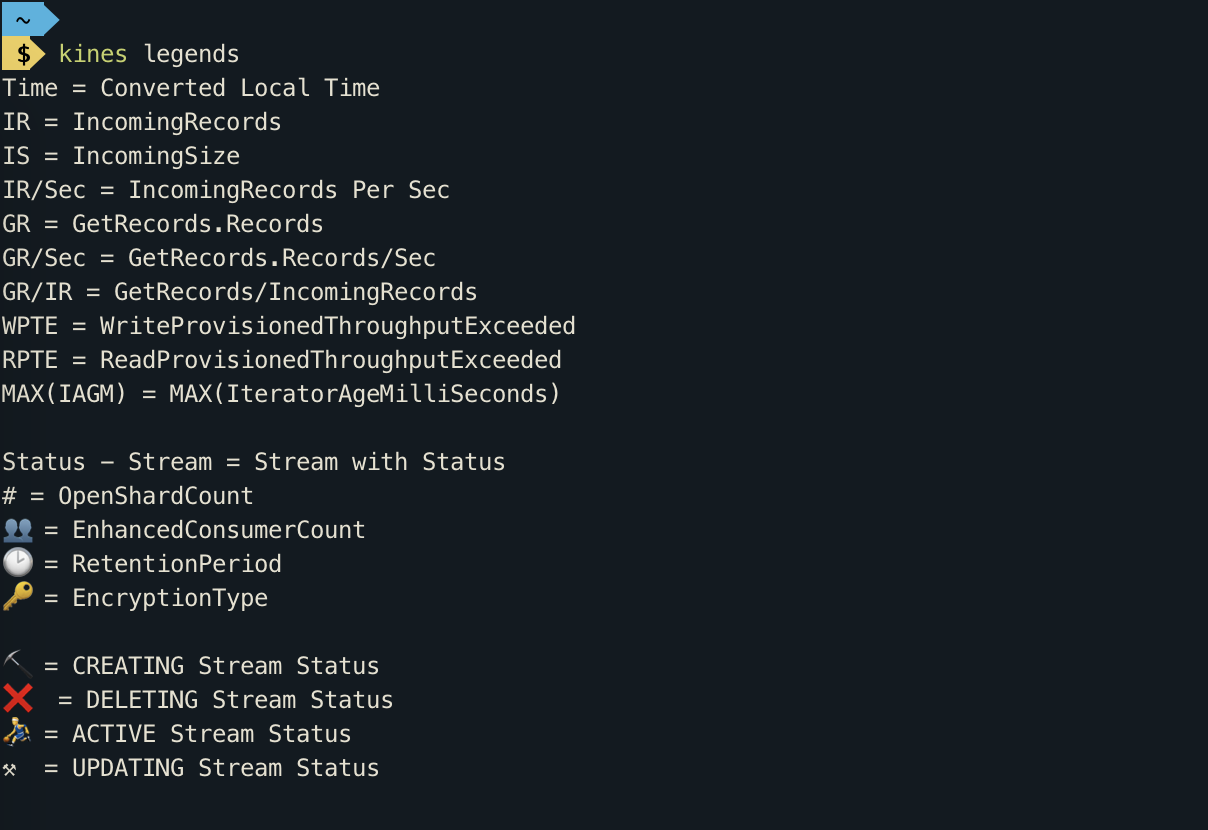Screen dimensions: 1208x830
Task: Click the 'Status - Stream' legend line
Action: 254,462
